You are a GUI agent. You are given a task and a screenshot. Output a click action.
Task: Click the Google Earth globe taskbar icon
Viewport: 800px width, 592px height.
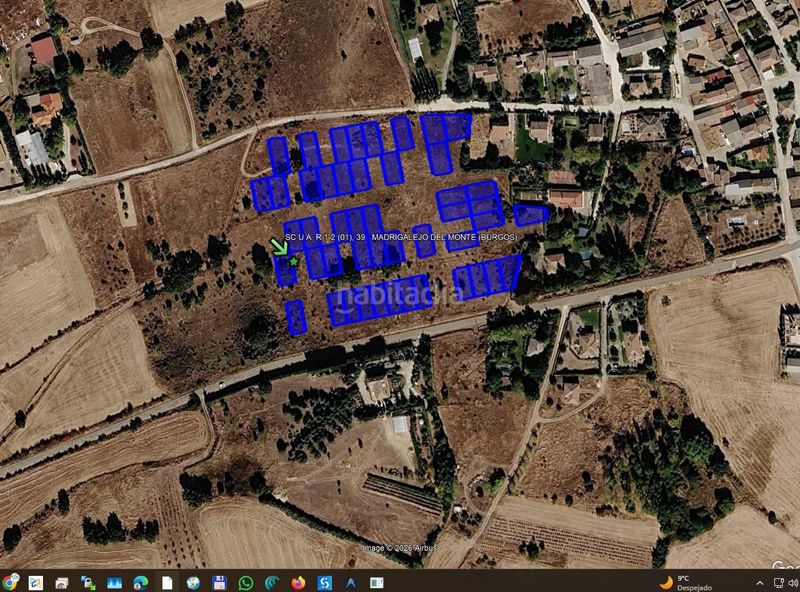click(x=193, y=583)
